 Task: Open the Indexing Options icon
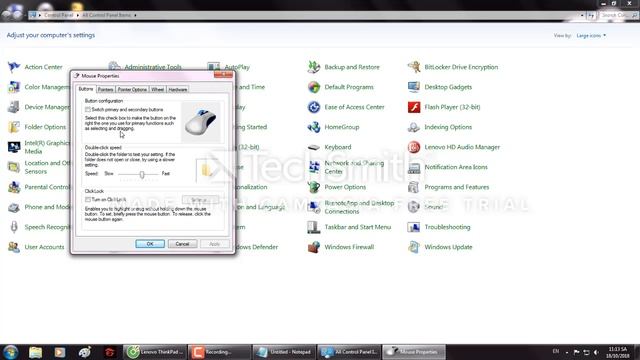tap(414, 127)
